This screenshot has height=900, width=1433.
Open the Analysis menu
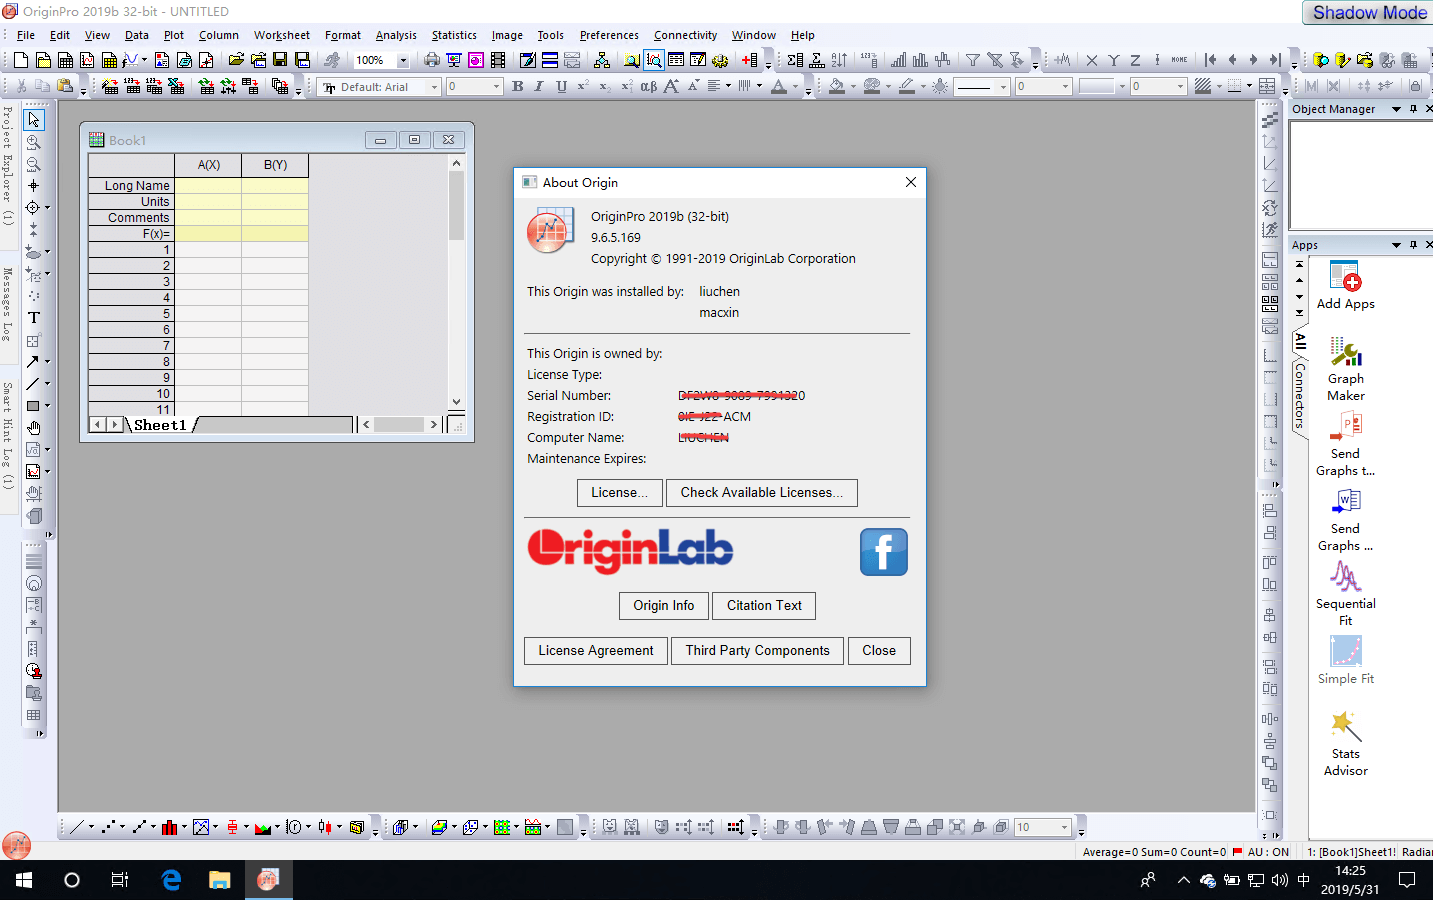point(396,35)
